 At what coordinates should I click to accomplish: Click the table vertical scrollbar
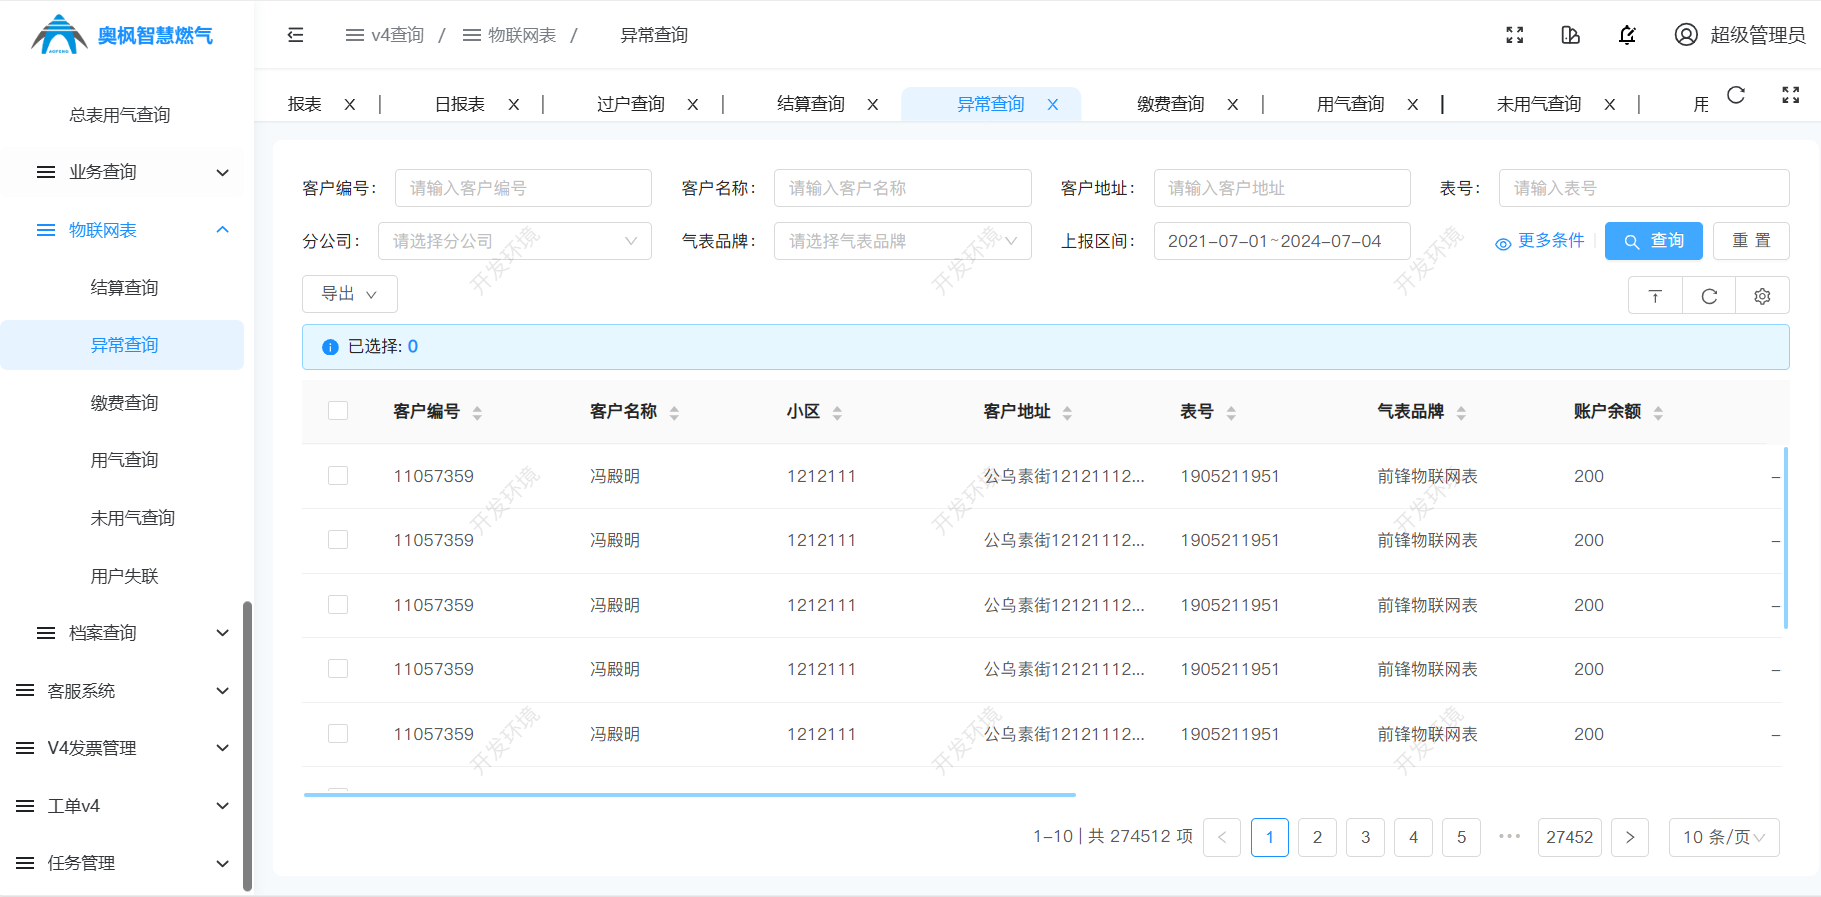(x=1786, y=538)
